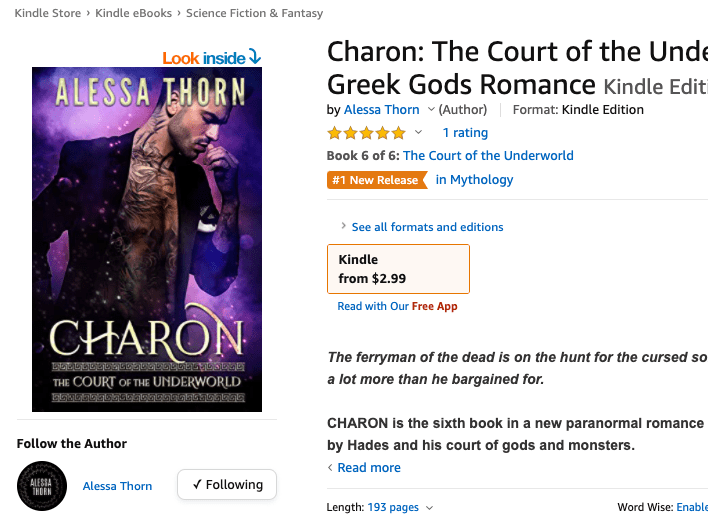
Task: Click Alessa Thorn author avatar logo
Action: pyautogui.click(x=42, y=486)
